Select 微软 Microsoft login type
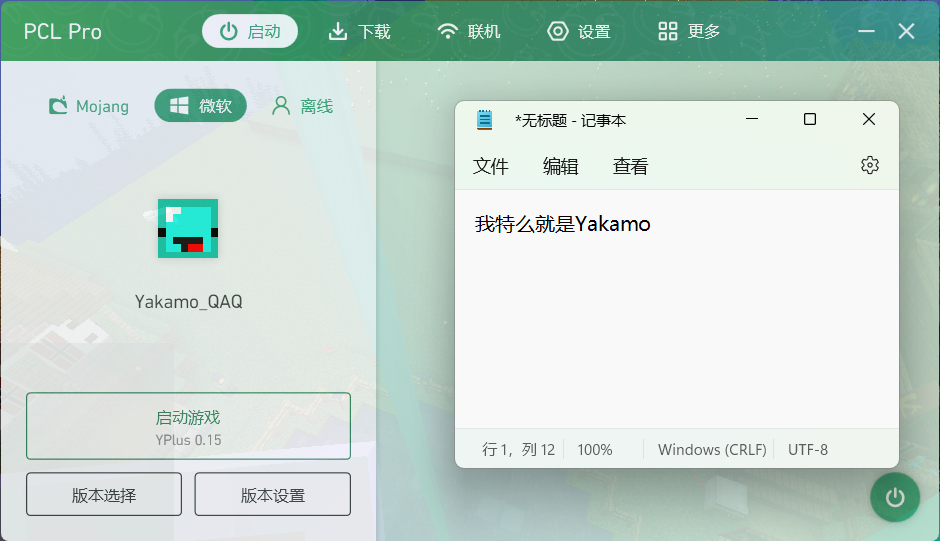Image resolution: width=940 pixels, height=541 pixels. tap(201, 106)
